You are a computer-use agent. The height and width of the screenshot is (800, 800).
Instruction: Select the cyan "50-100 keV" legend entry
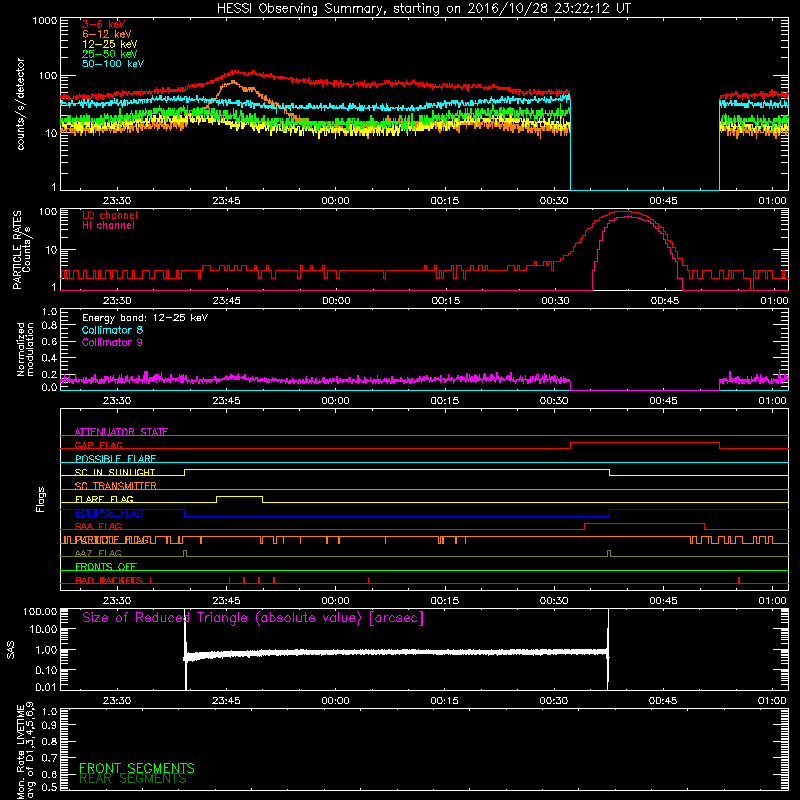[113, 64]
